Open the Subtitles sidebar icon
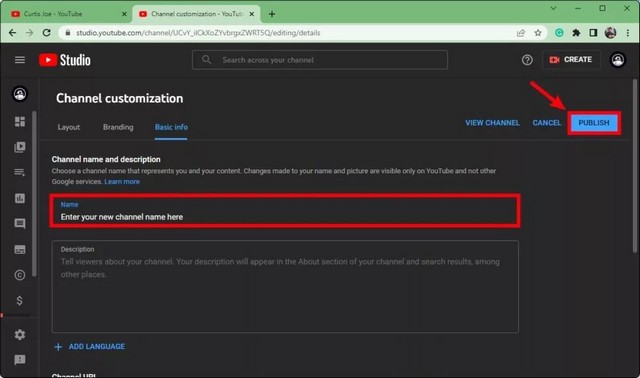 pos(20,249)
